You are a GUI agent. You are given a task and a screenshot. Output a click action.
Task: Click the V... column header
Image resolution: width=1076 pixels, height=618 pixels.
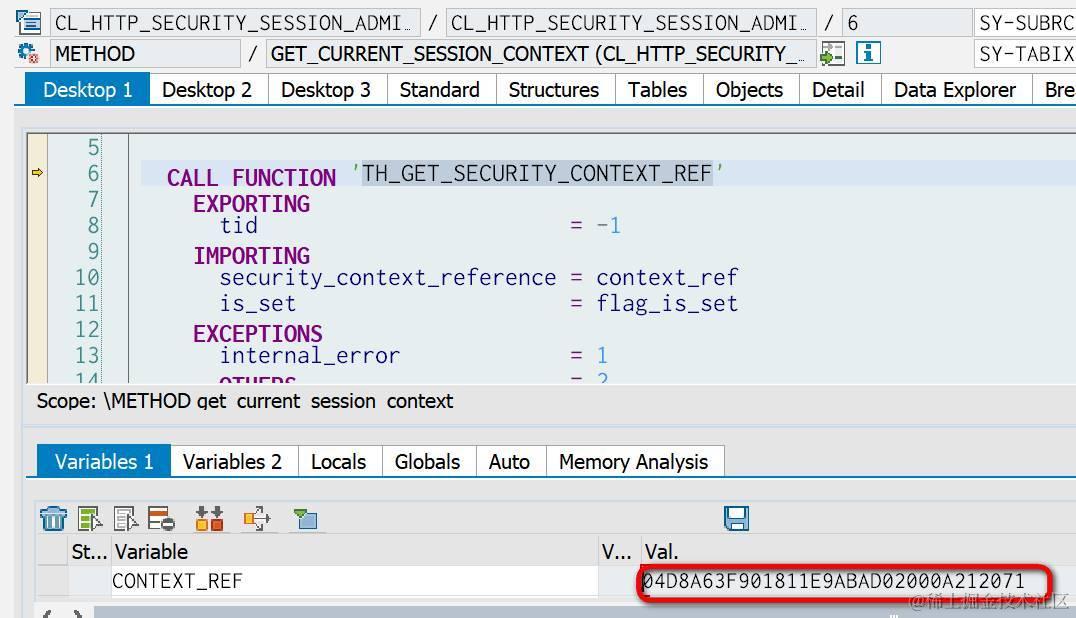[x=619, y=551]
